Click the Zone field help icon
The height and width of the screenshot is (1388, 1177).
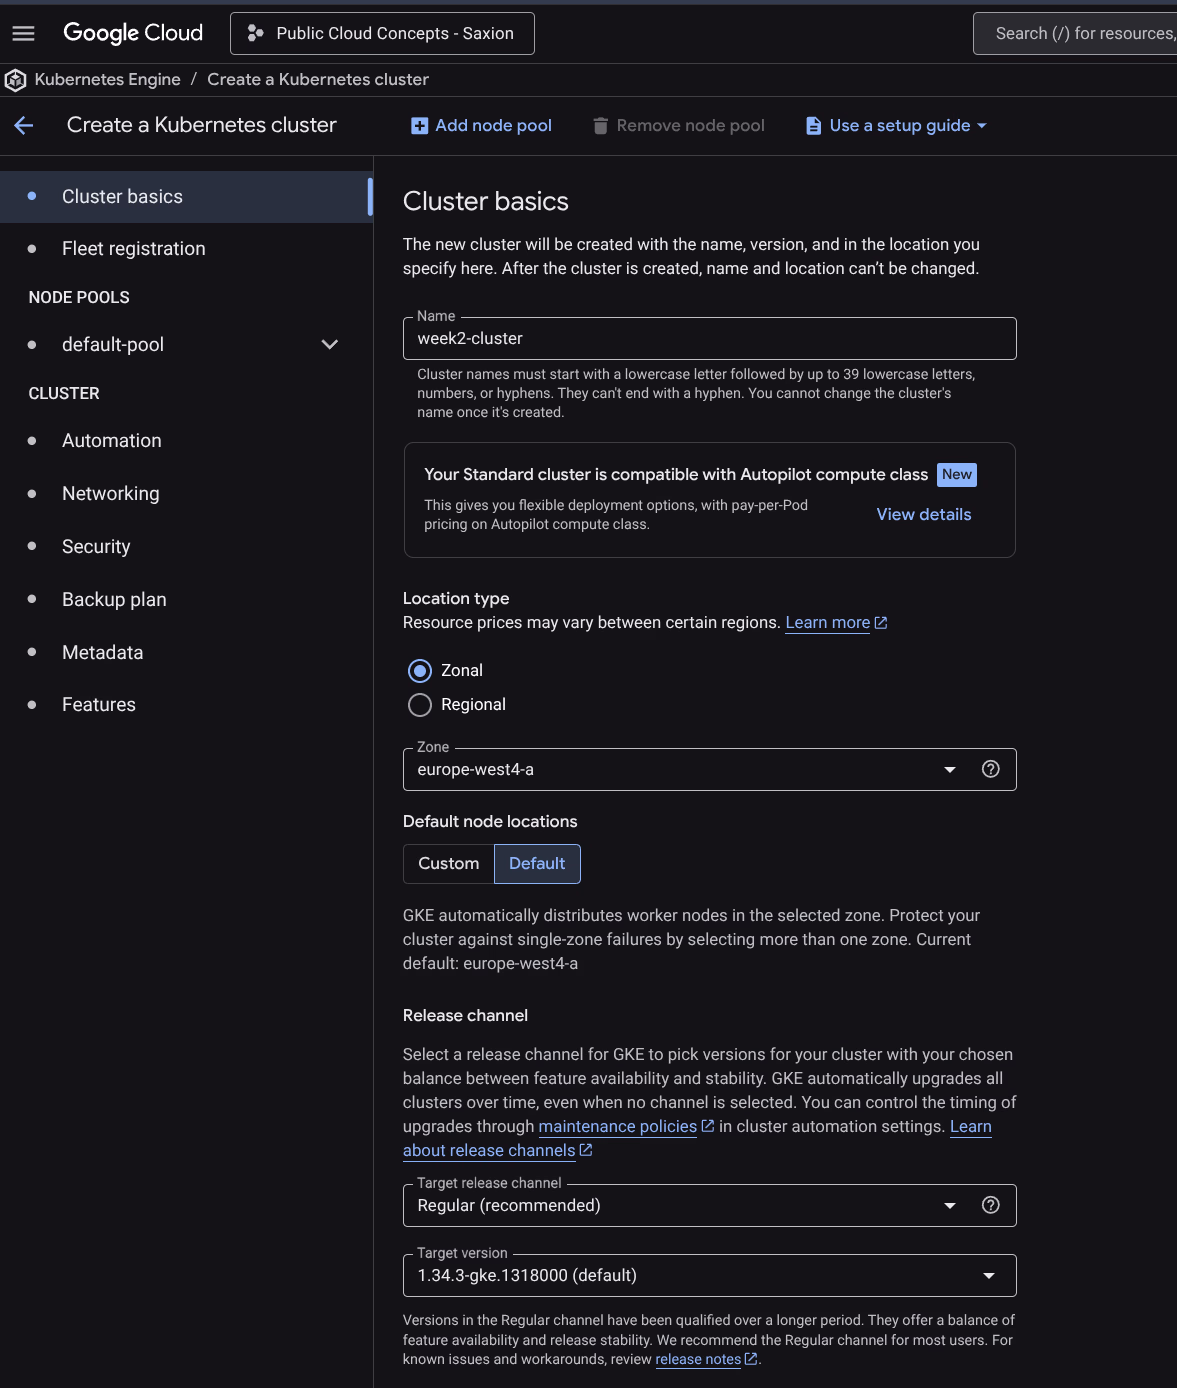pyautogui.click(x=990, y=769)
